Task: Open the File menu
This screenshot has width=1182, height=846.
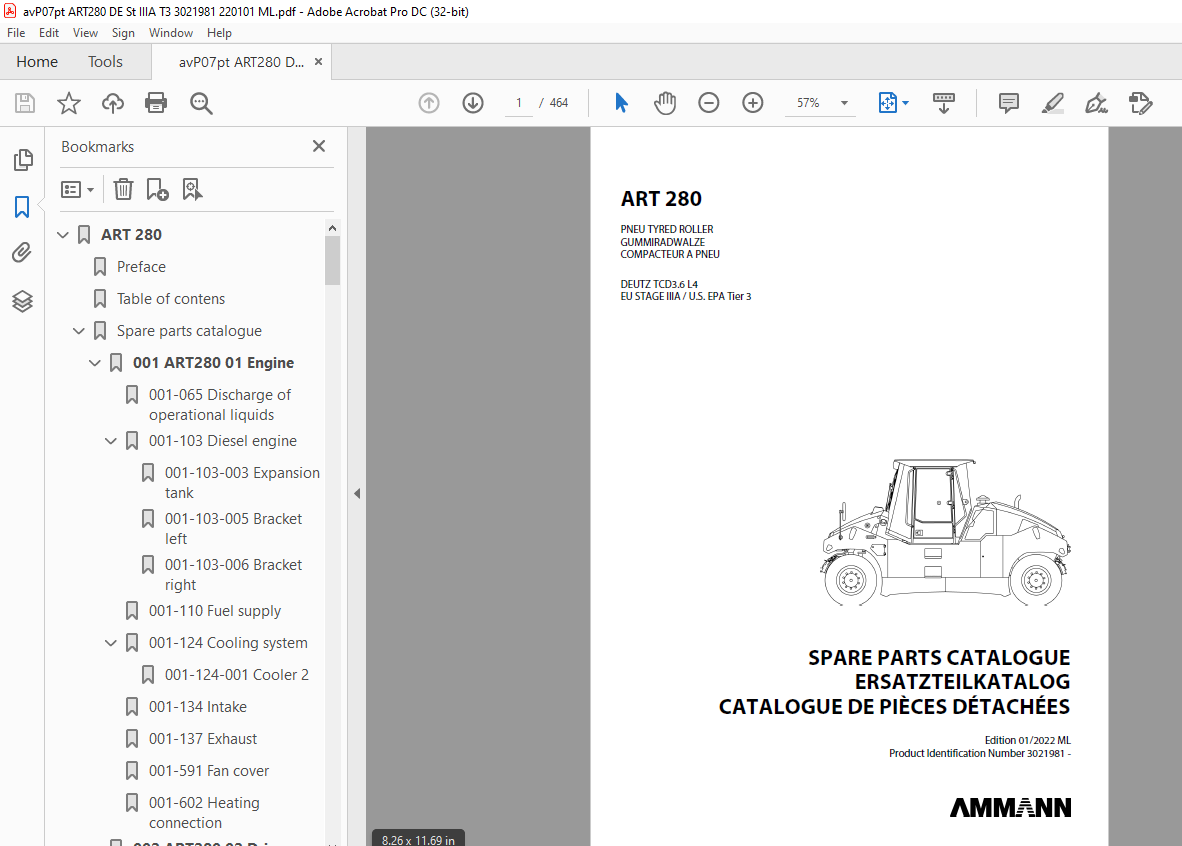Action: 16,33
